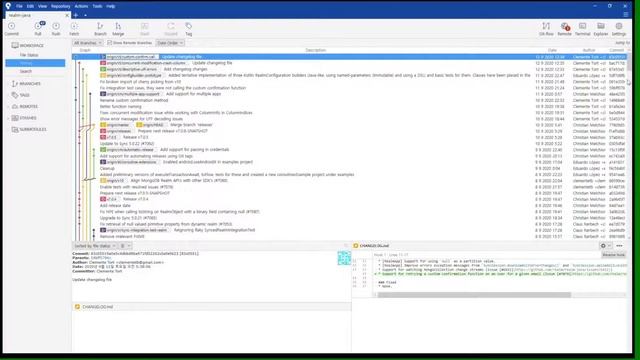Screen dimensions: 640x360
Task: Click the diff settings gear icon
Action: pos(603,246)
